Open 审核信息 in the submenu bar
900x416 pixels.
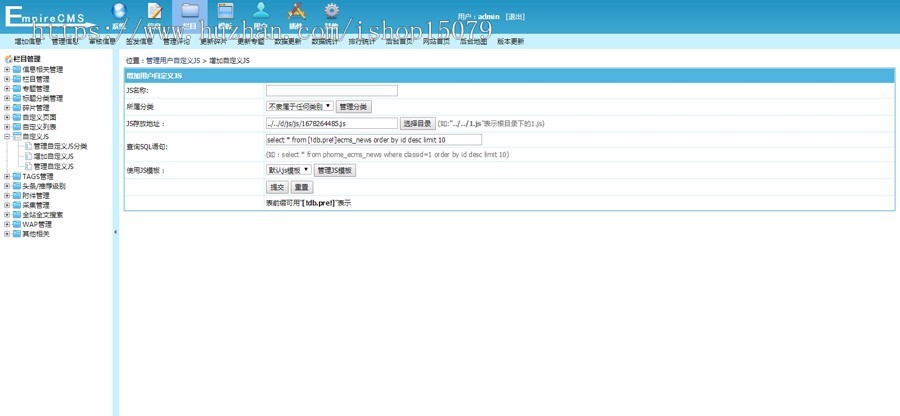pyautogui.click(x=102, y=41)
